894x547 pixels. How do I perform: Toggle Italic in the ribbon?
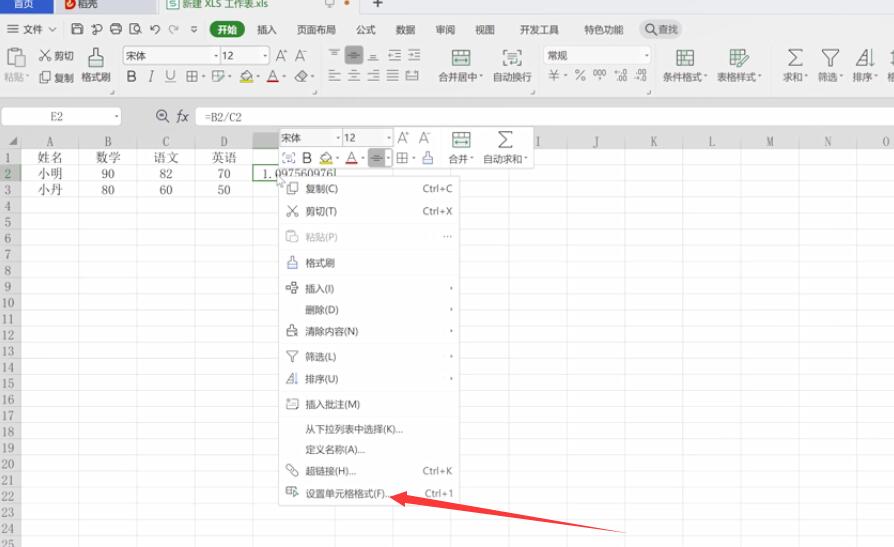point(151,76)
